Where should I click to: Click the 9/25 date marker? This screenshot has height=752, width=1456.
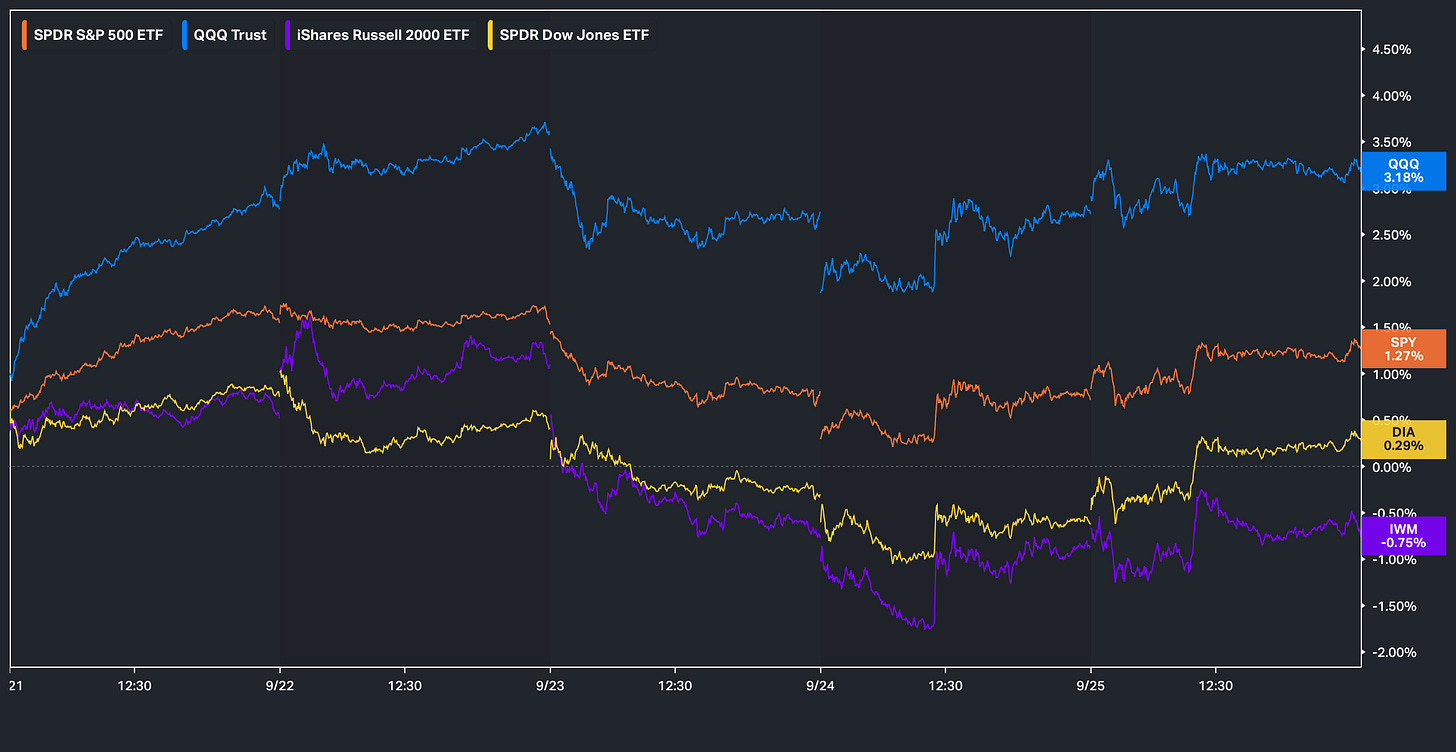1090,687
